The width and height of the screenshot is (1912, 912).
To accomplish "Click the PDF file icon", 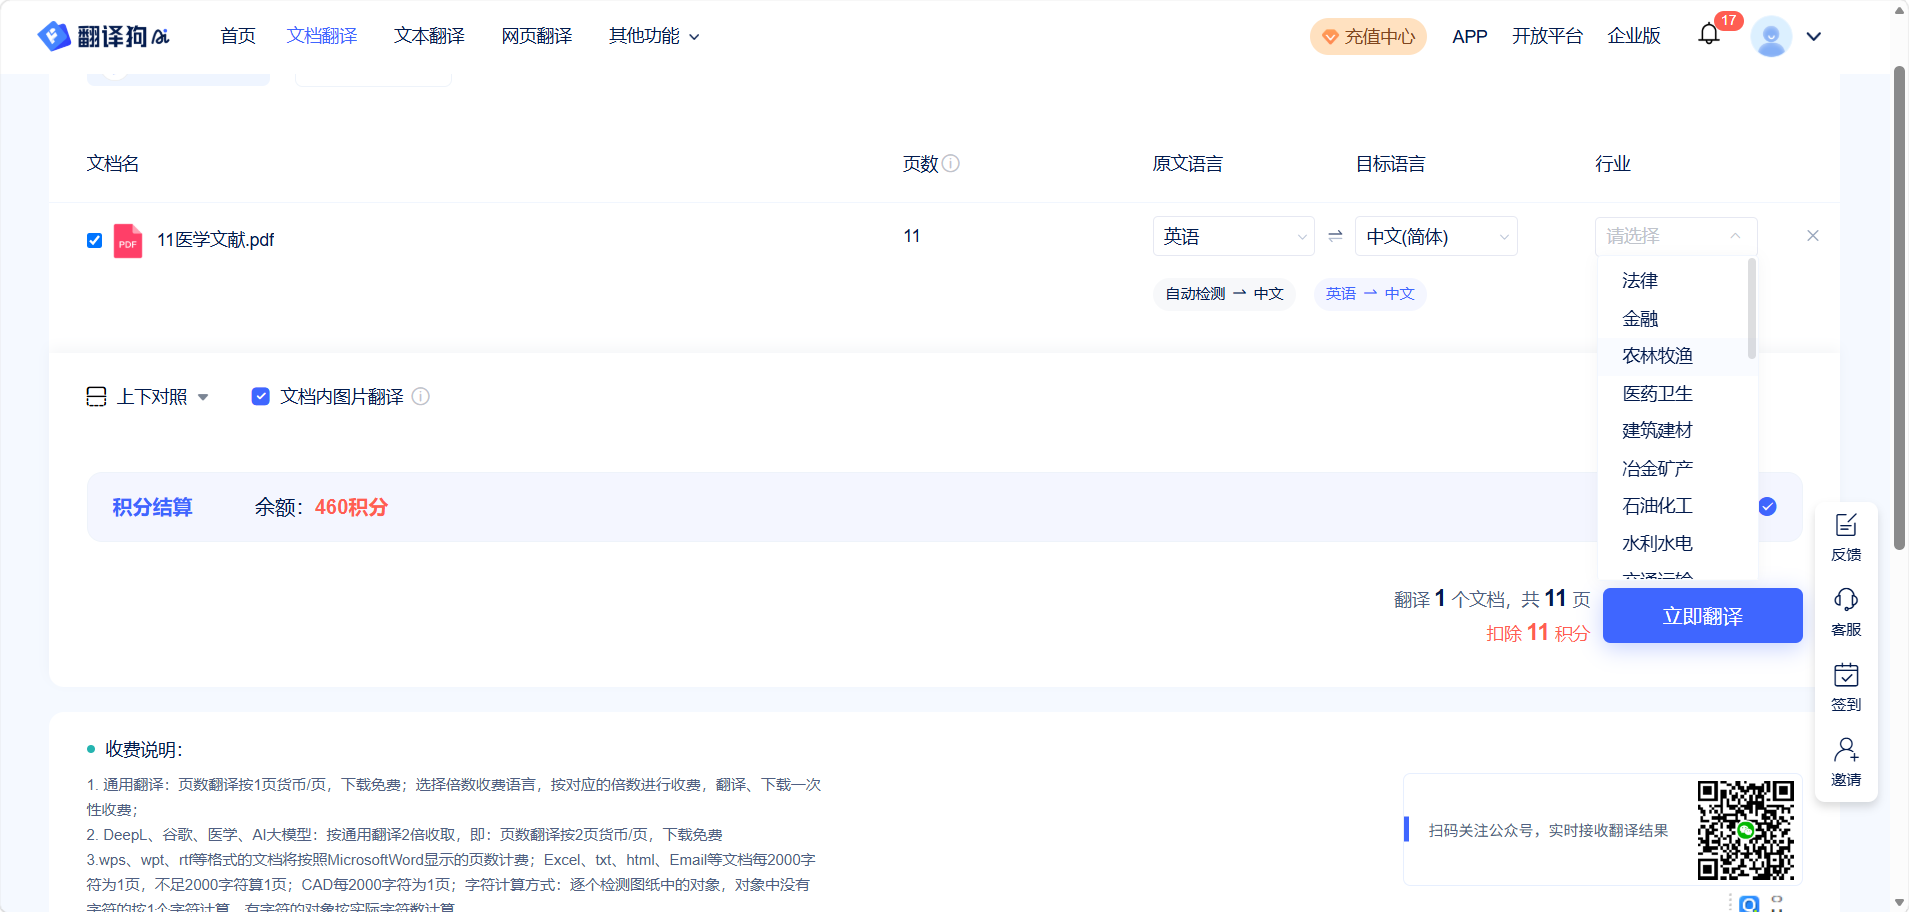I will [128, 241].
